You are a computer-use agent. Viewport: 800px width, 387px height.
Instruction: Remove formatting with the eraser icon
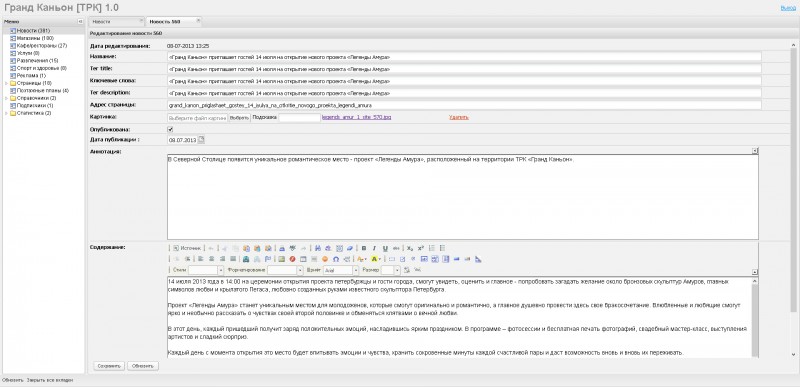350,248
